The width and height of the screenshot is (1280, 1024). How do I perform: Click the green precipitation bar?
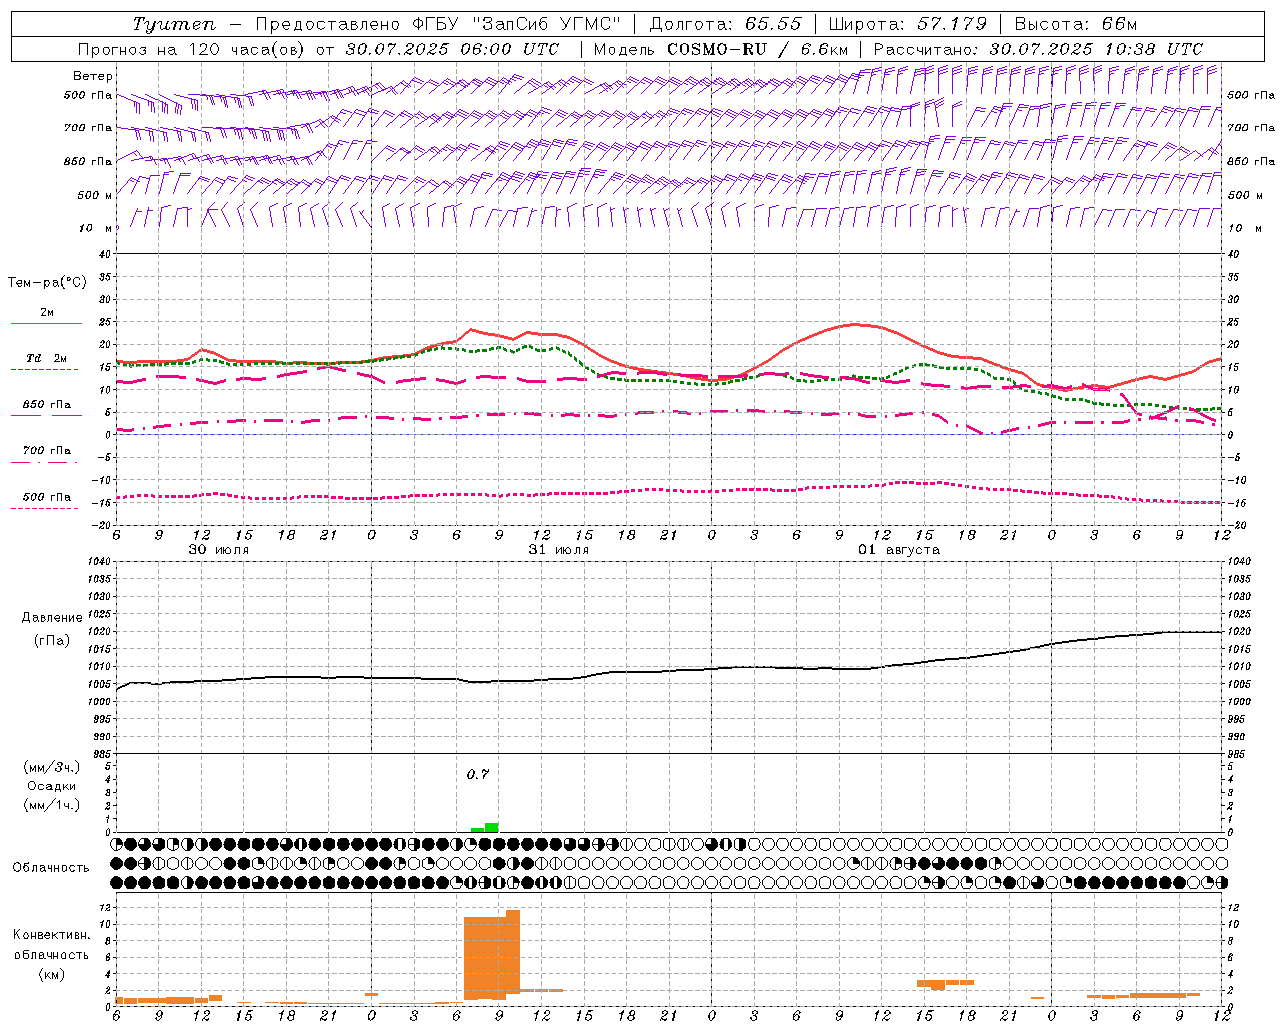click(491, 827)
